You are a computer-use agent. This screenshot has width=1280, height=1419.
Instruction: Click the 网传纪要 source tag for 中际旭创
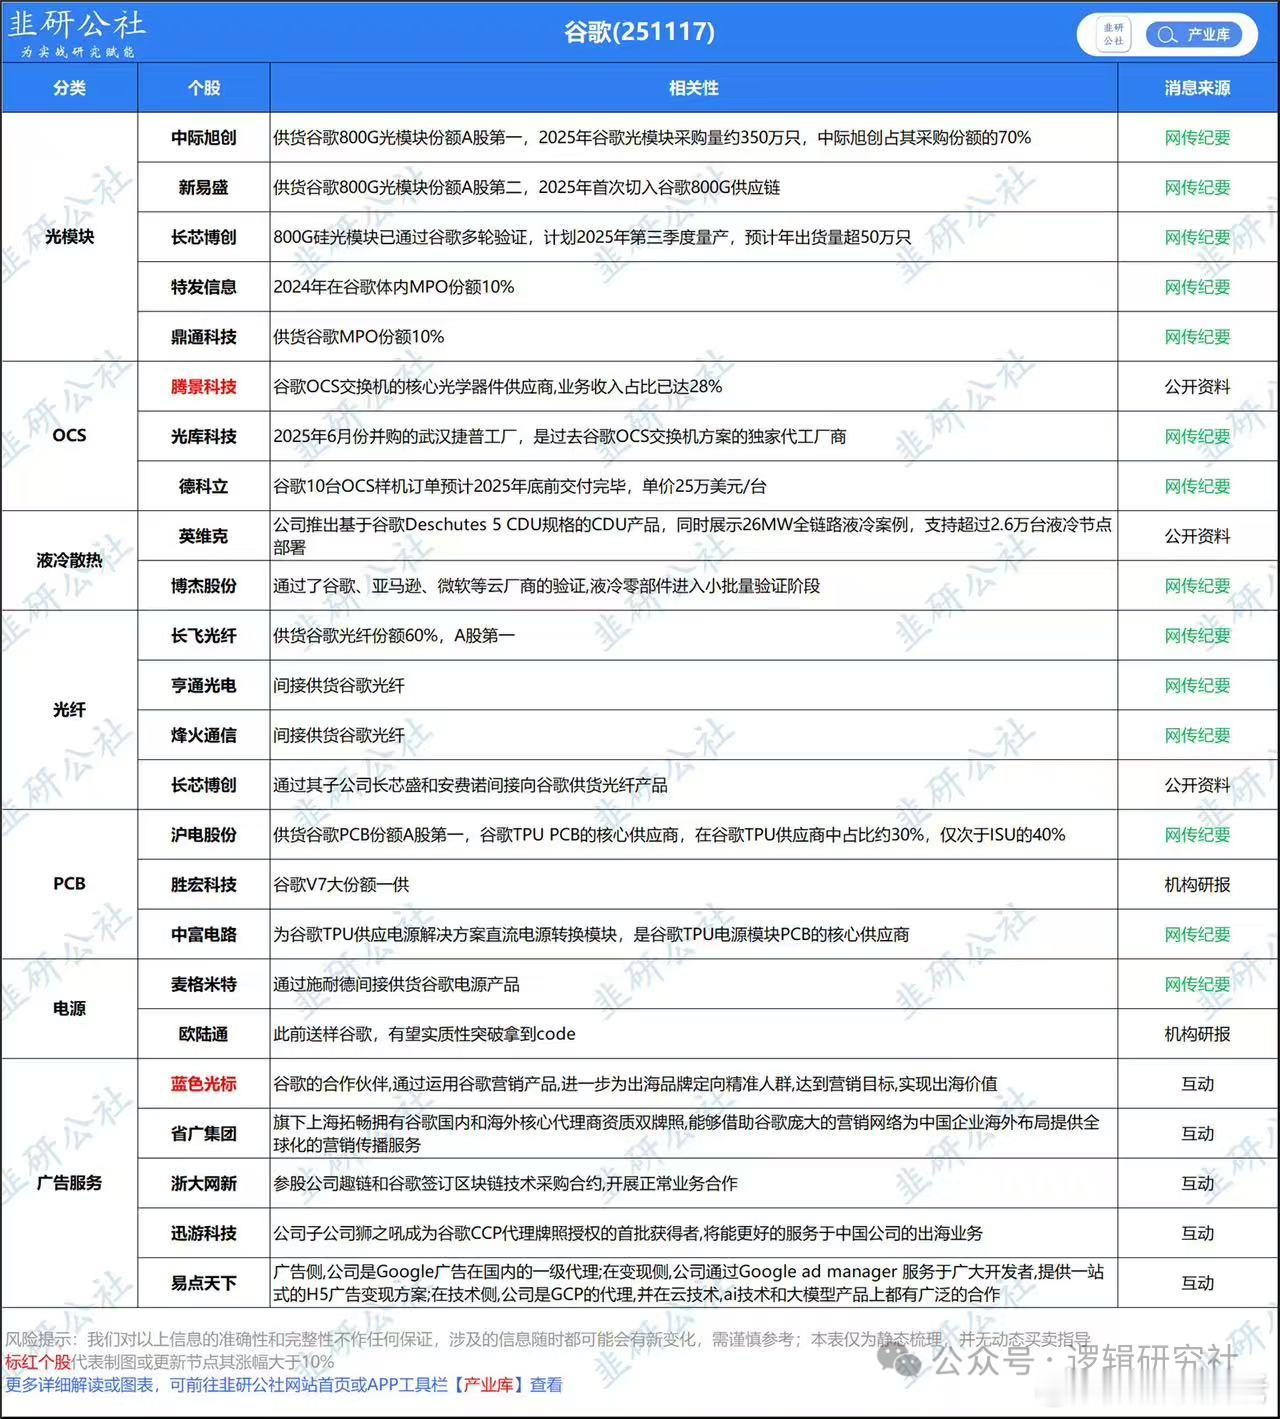(1197, 138)
